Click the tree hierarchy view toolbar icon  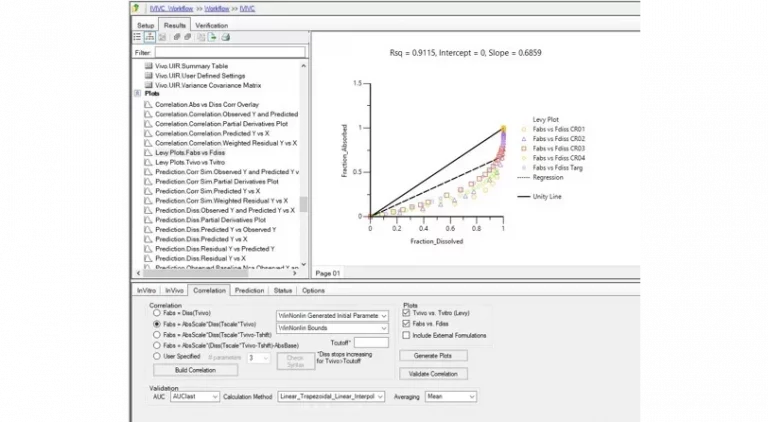click(x=149, y=37)
